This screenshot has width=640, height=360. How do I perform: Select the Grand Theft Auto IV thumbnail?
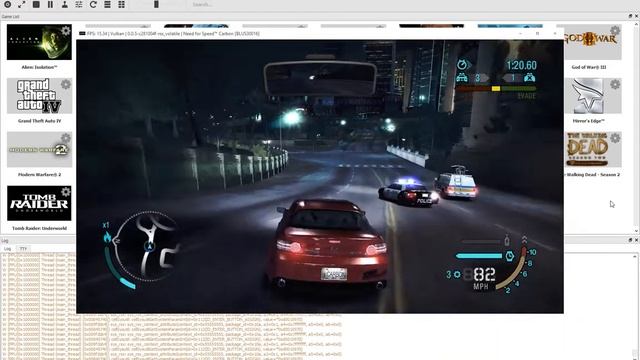click(x=39, y=96)
